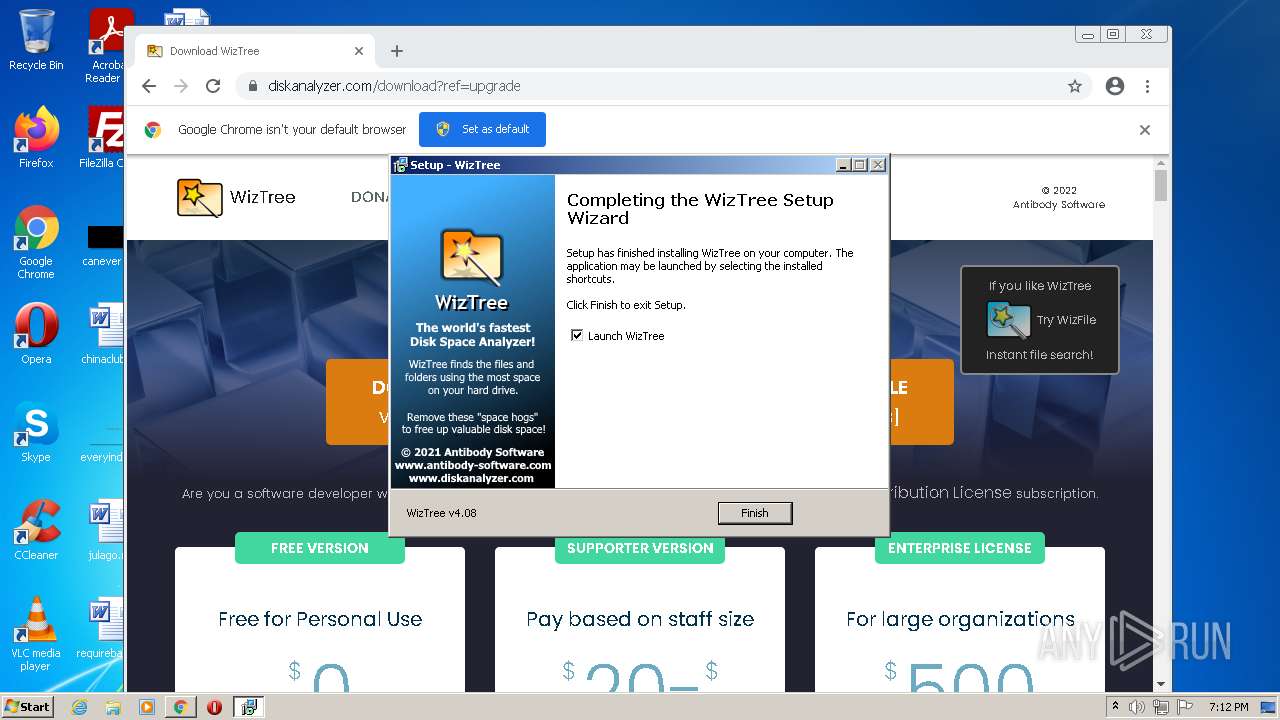Viewport: 1280px width, 720px height.
Task: Close the Download WizTree tab
Action: click(x=359, y=51)
